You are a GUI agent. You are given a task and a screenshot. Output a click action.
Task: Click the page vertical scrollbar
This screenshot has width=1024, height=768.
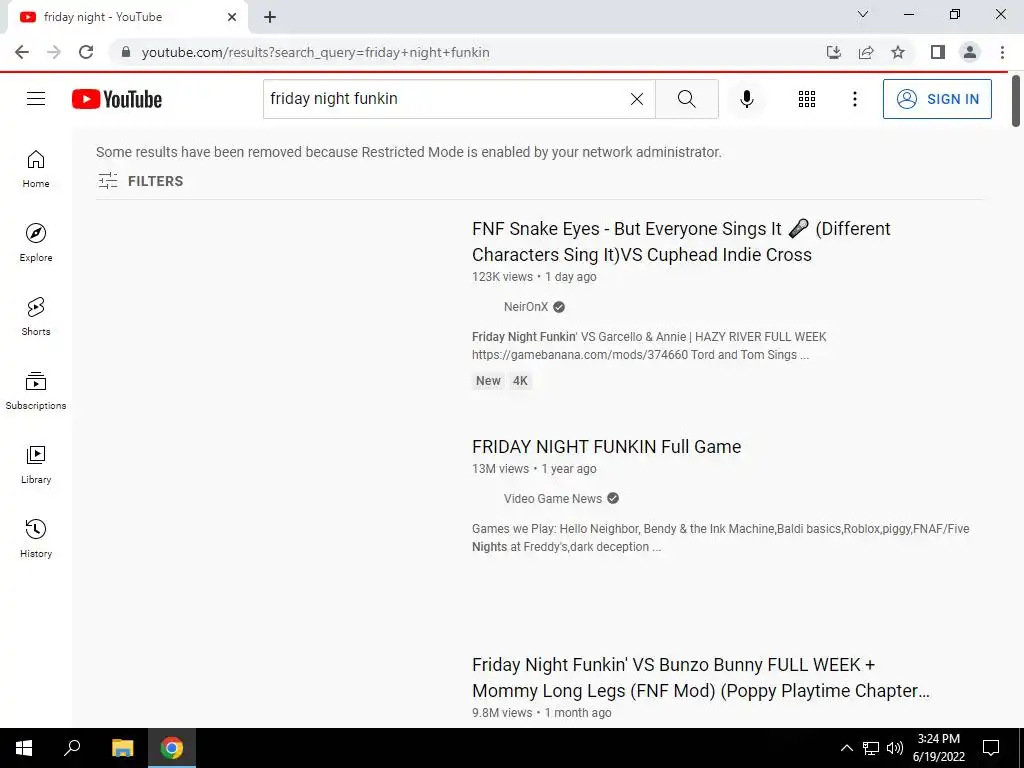pyautogui.click(x=1016, y=101)
